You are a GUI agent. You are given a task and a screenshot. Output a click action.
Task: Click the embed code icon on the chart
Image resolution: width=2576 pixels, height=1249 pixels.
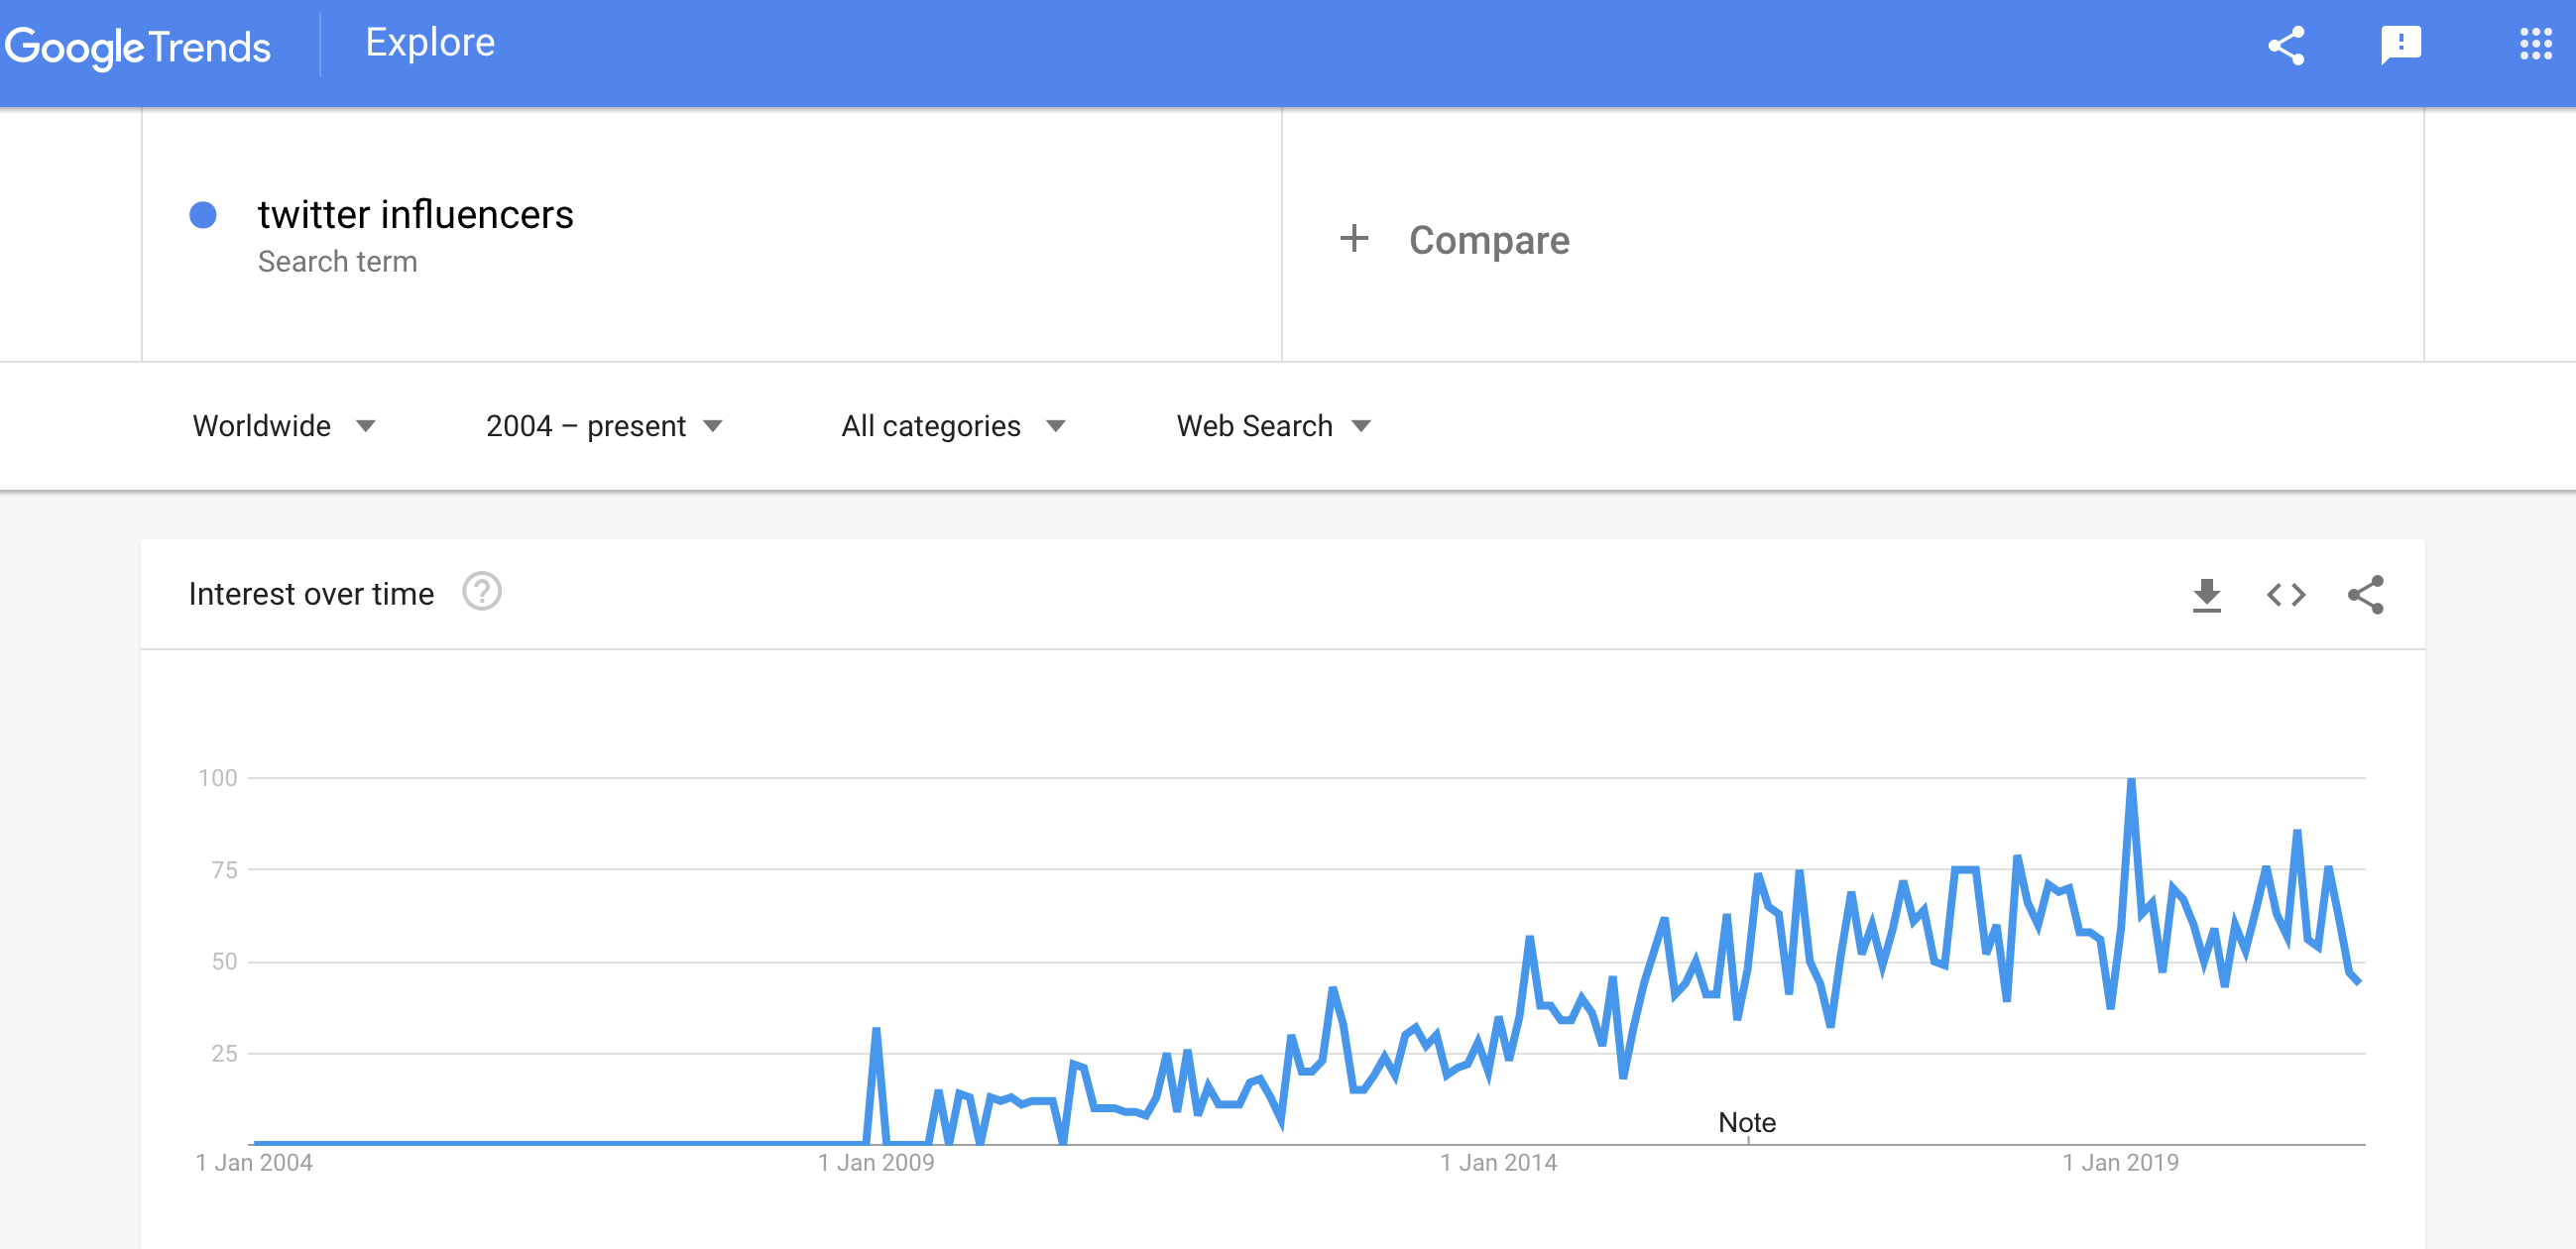tap(2286, 595)
